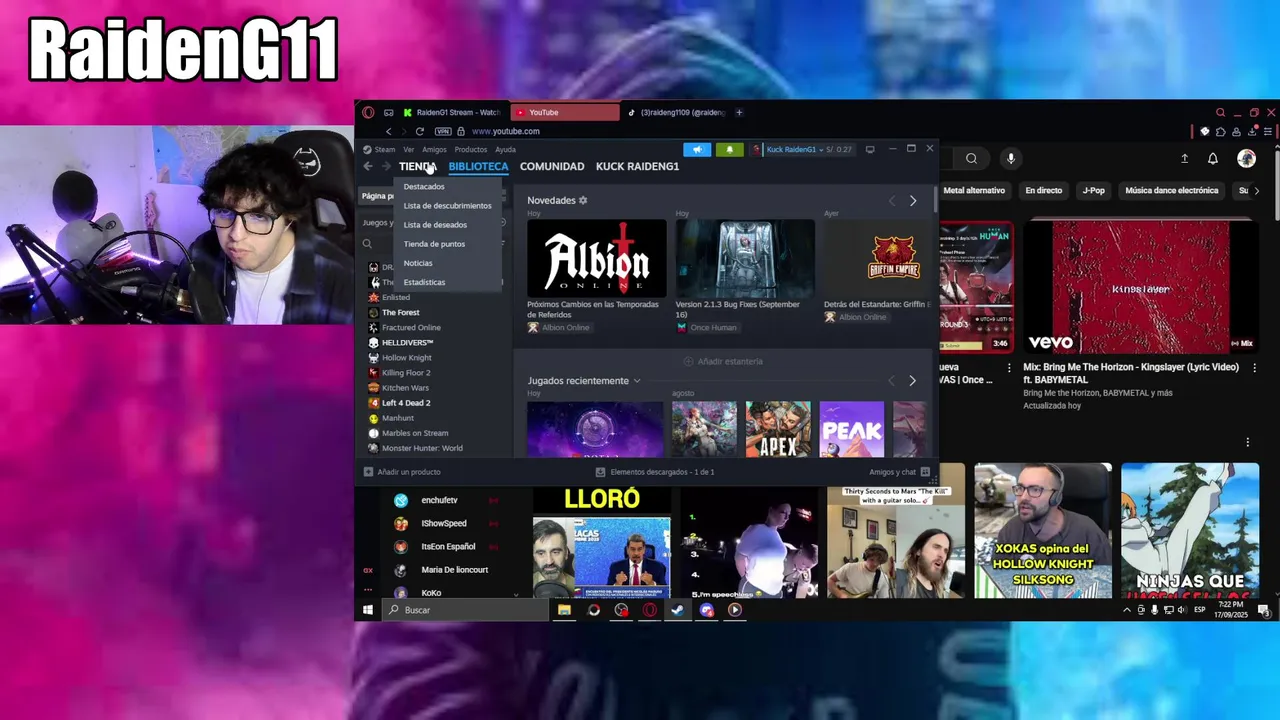The width and height of the screenshot is (1280, 720).
Task: Reload the YouTube page in the browser
Action: point(419,131)
